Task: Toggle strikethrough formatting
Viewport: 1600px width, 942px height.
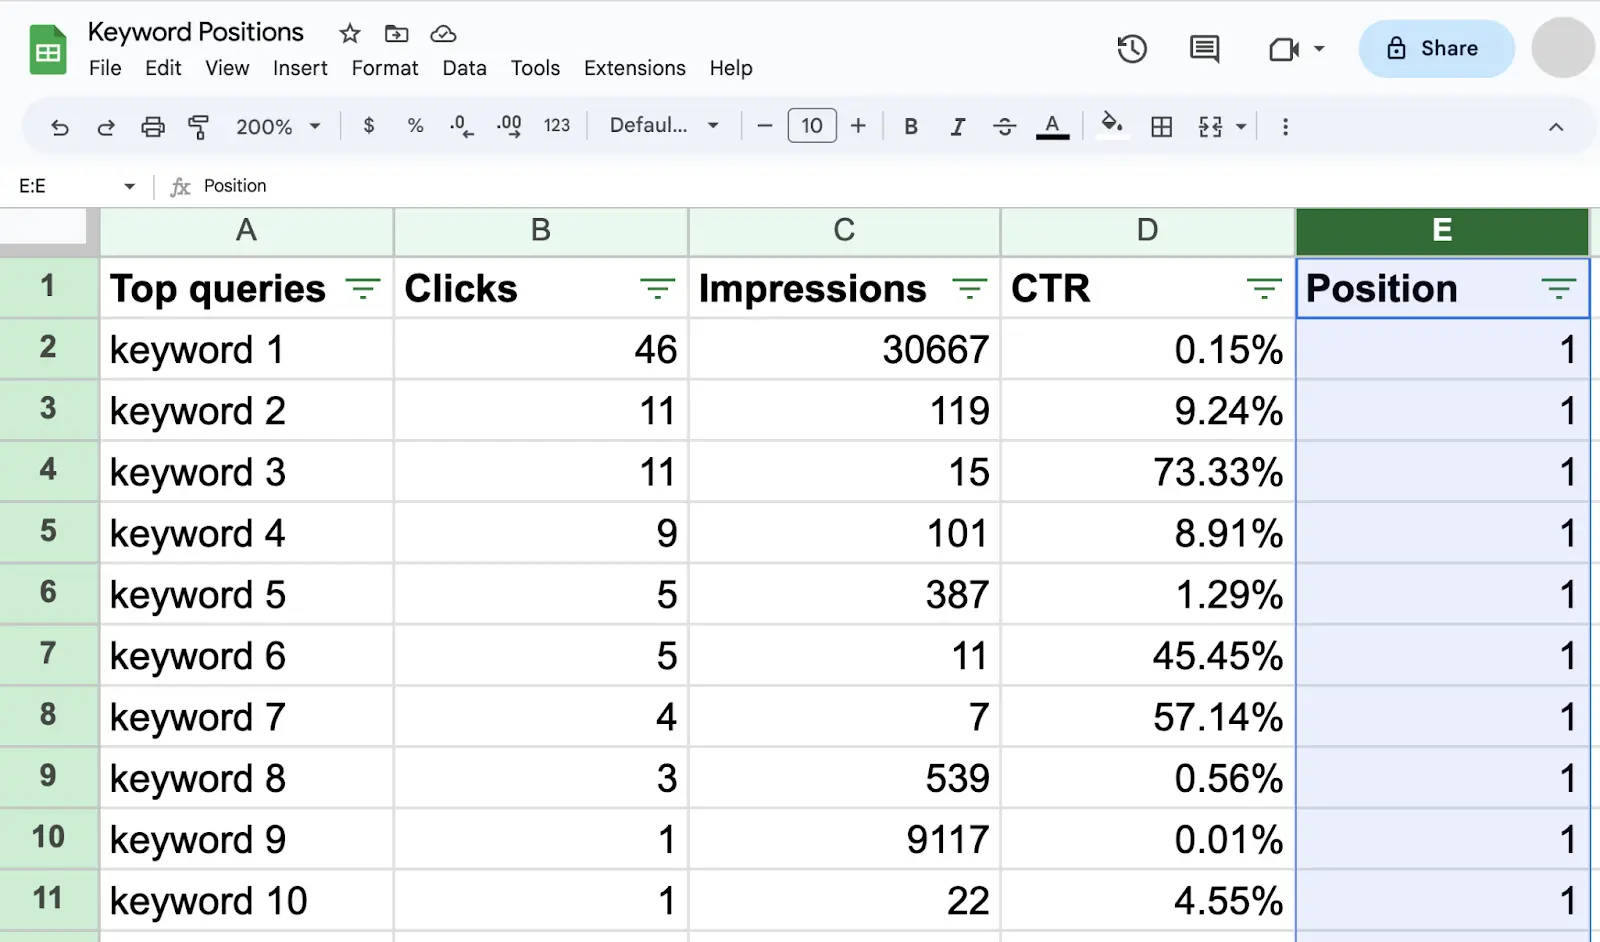Action: pos(1004,127)
